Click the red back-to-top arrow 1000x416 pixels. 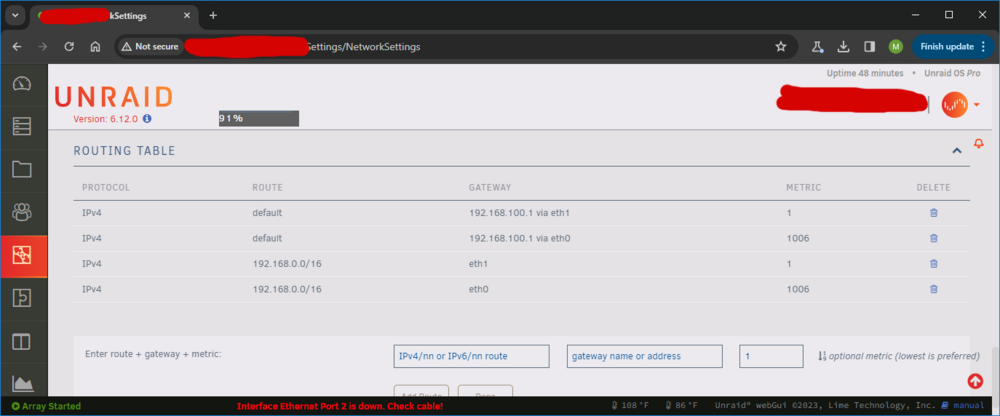pos(975,381)
